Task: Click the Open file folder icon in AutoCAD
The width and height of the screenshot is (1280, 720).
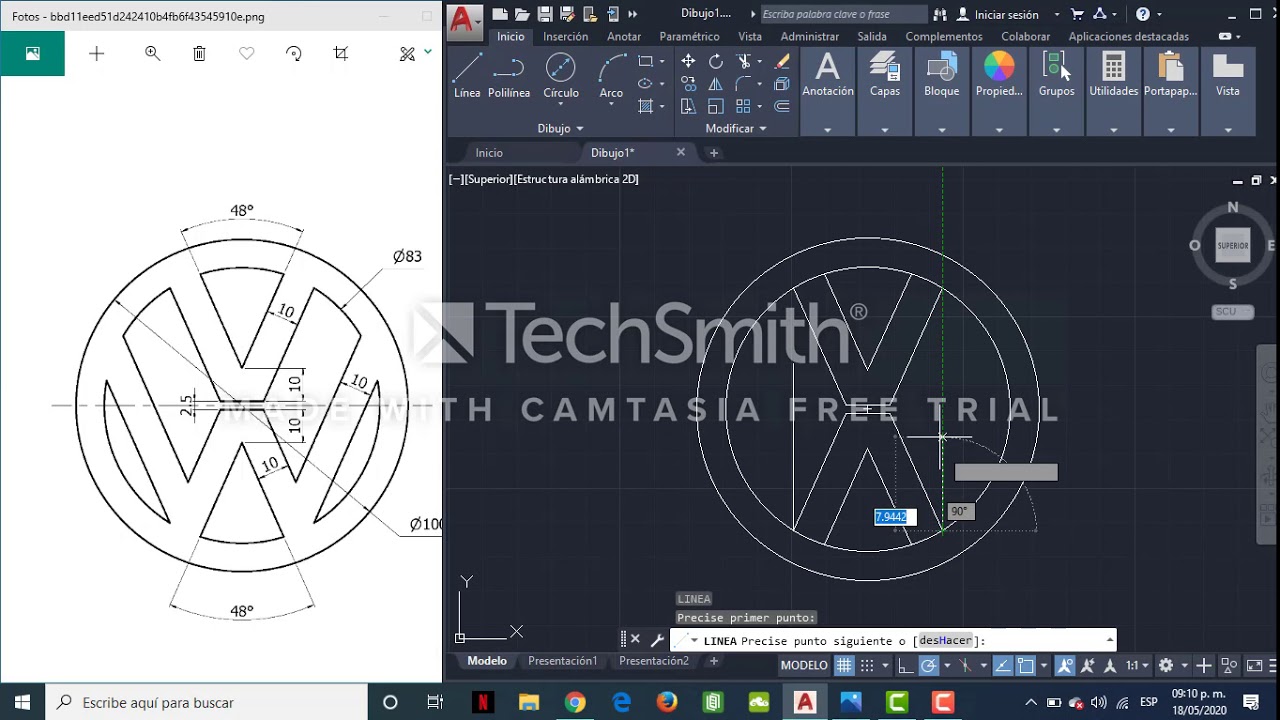Action: point(522,14)
